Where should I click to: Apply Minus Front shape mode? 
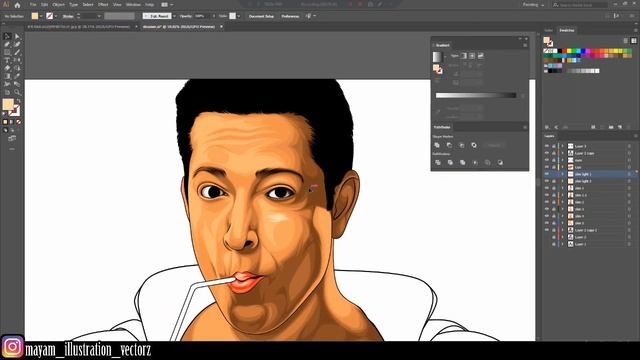point(449,145)
